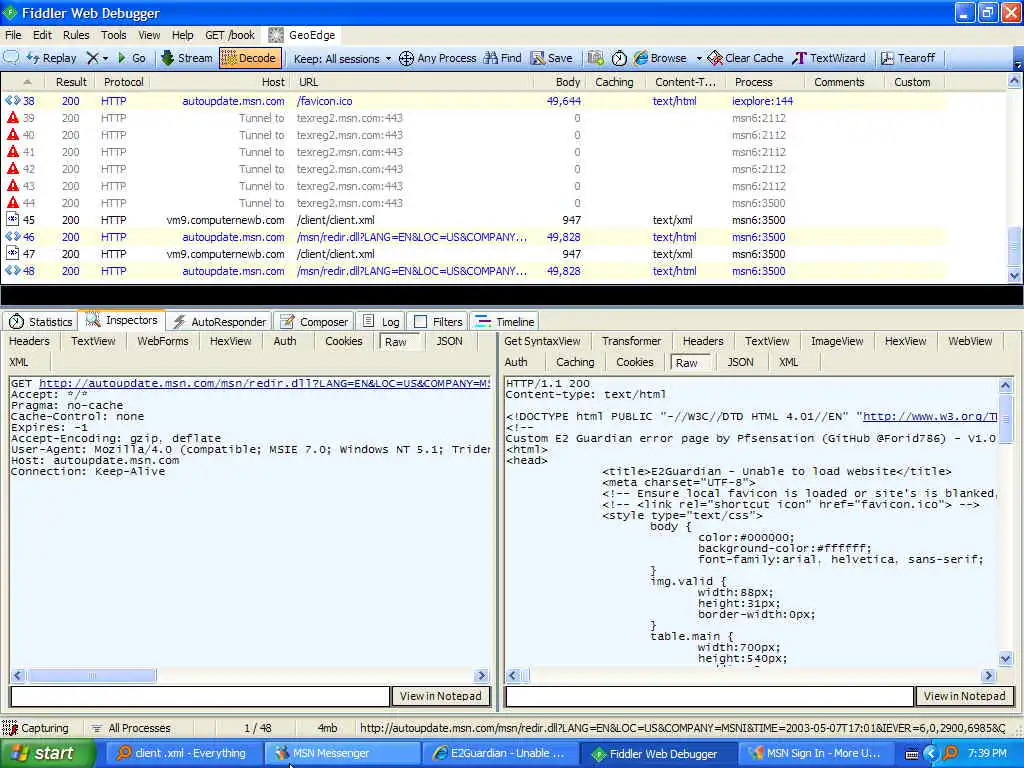This screenshot has height=768, width=1024.
Task: Click the Remove X icon in toolbar
Action: point(93,58)
